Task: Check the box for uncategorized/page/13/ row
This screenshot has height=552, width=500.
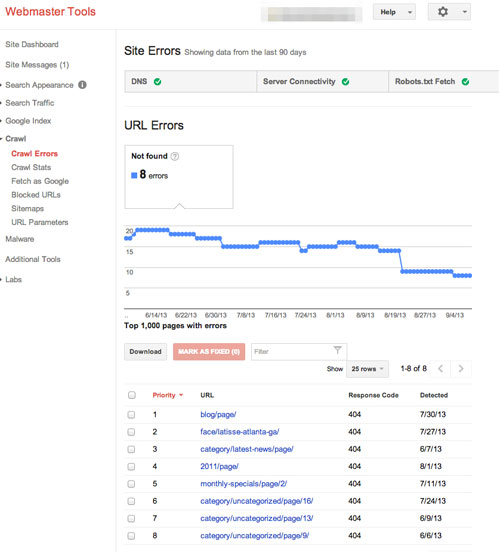Action: click(x=131, y=518)
